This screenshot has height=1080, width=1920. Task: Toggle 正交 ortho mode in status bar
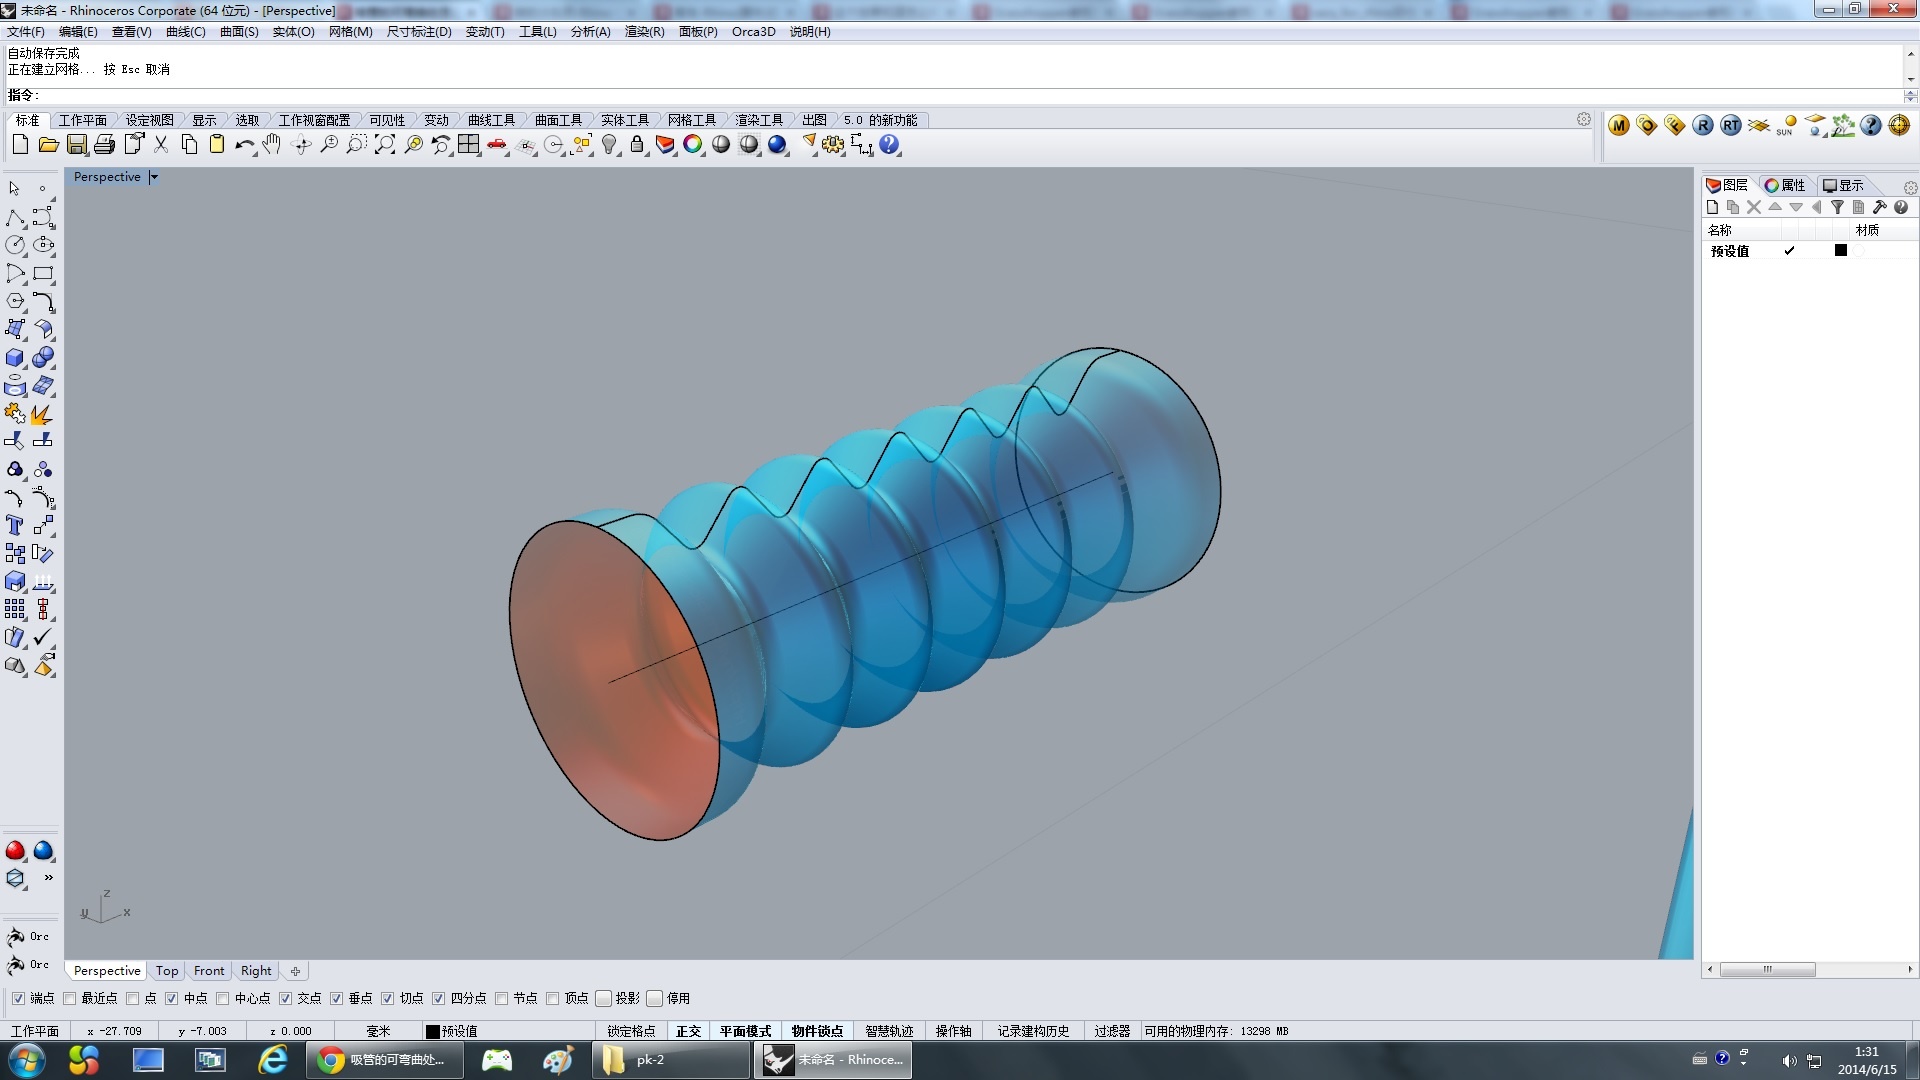click(x=688, y=1031)
